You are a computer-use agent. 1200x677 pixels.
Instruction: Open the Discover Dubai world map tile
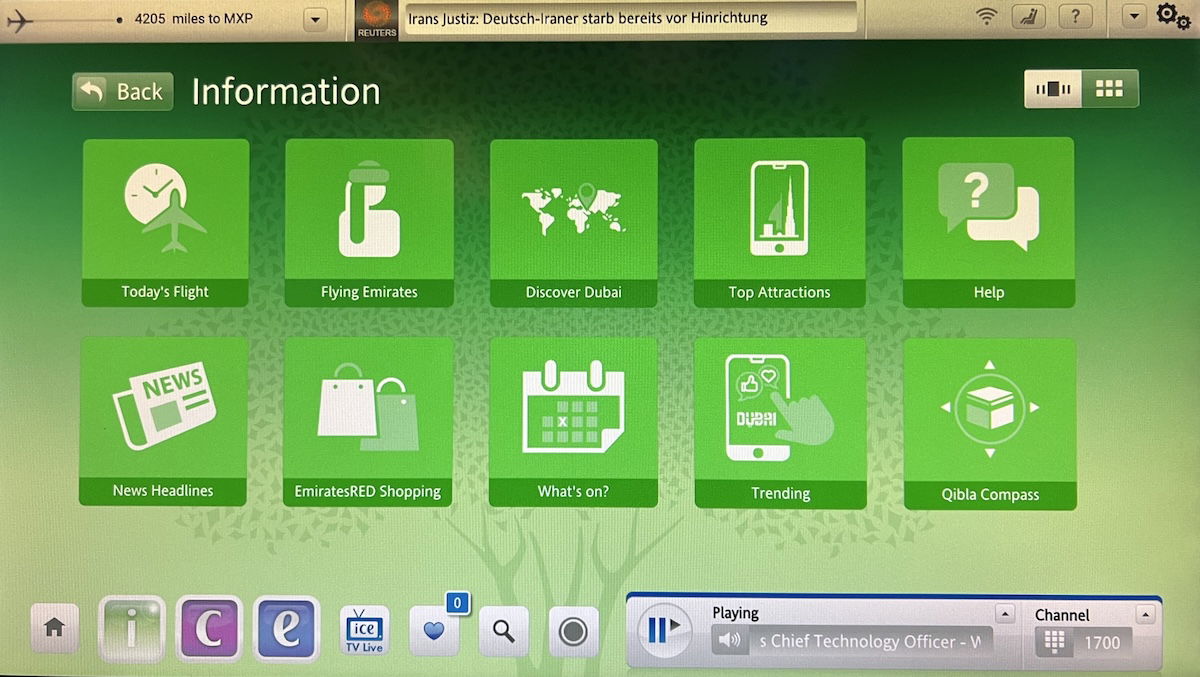(x=574, y=222)
